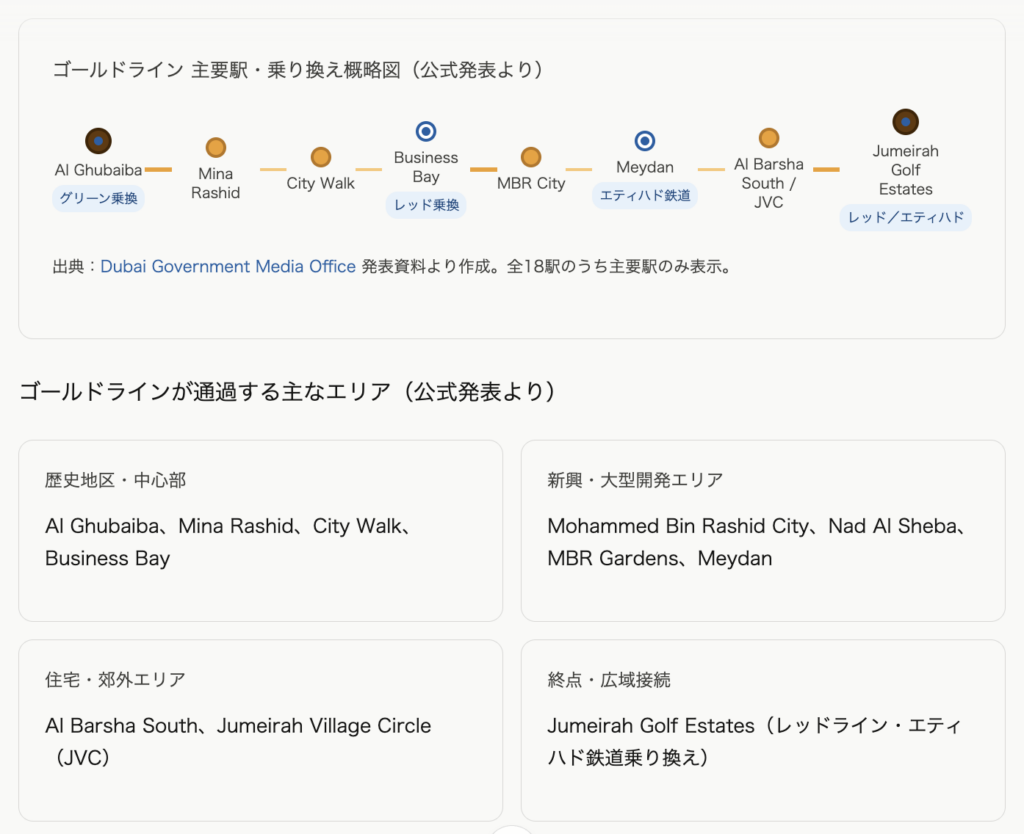Select the エティハド鉄道 badge under Meydan

click(x=645, y=195)
